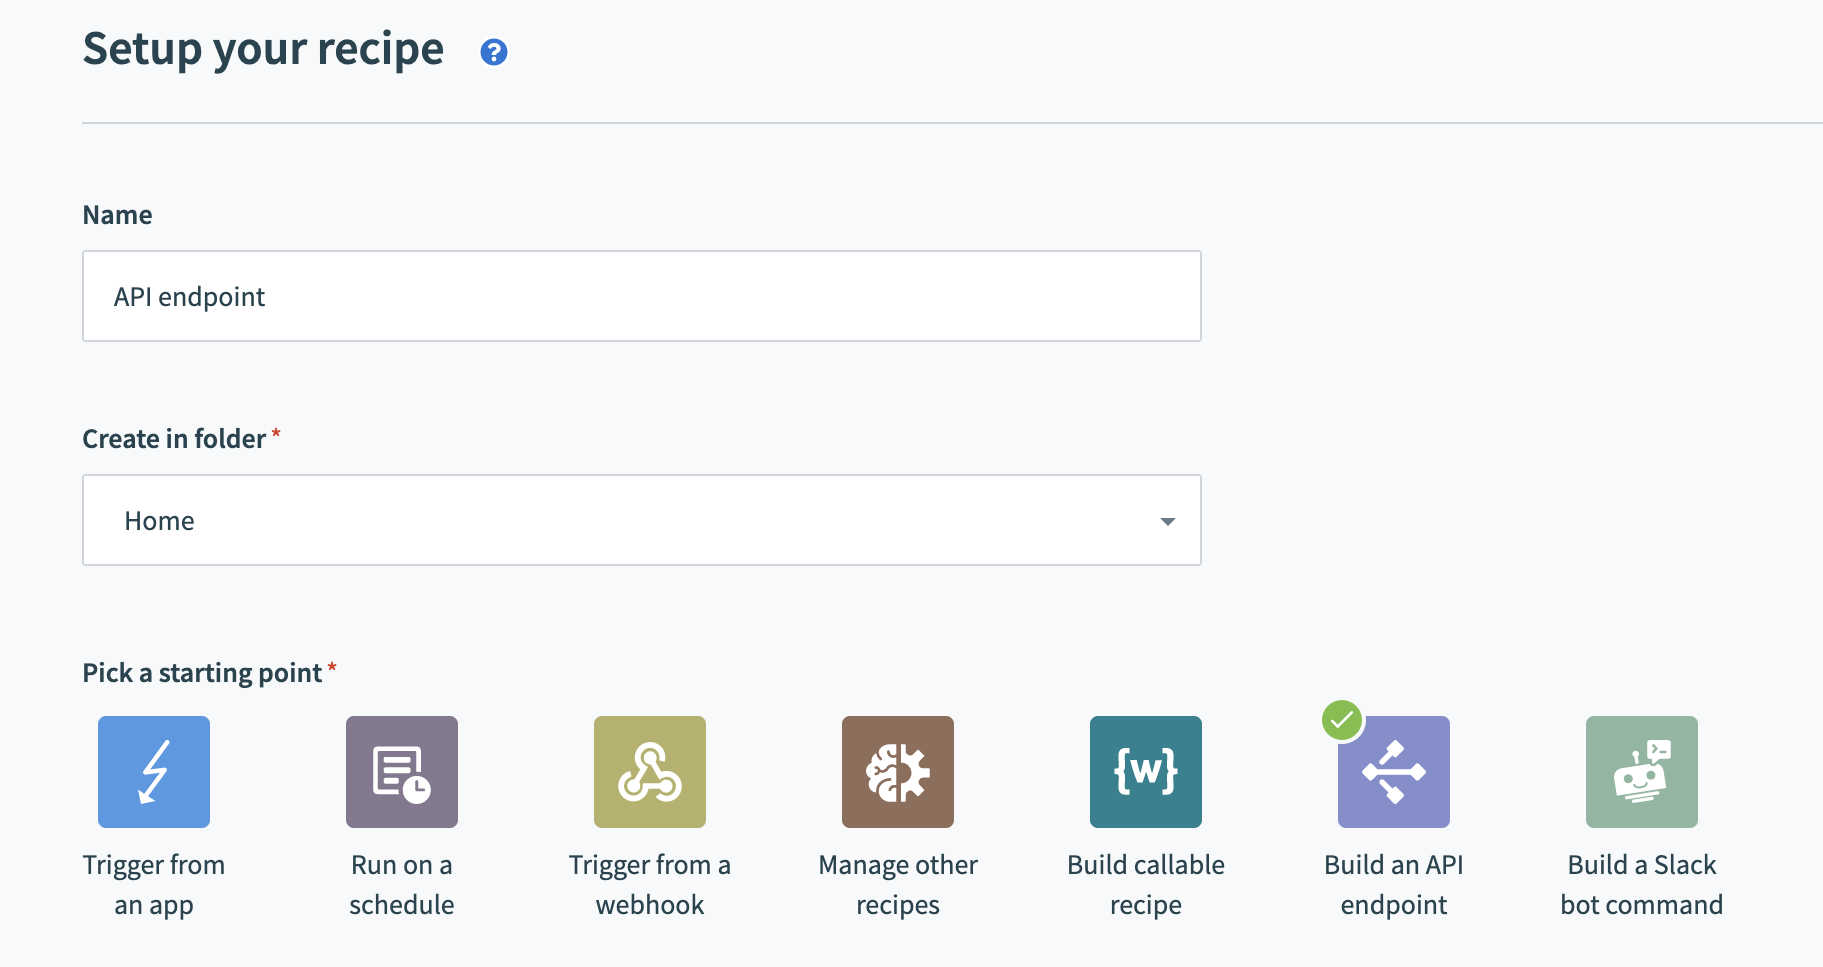Choose the Build a Slack bot command icon
The width and height of the screenshot is (1823, 967).
tap(1642, 771)
